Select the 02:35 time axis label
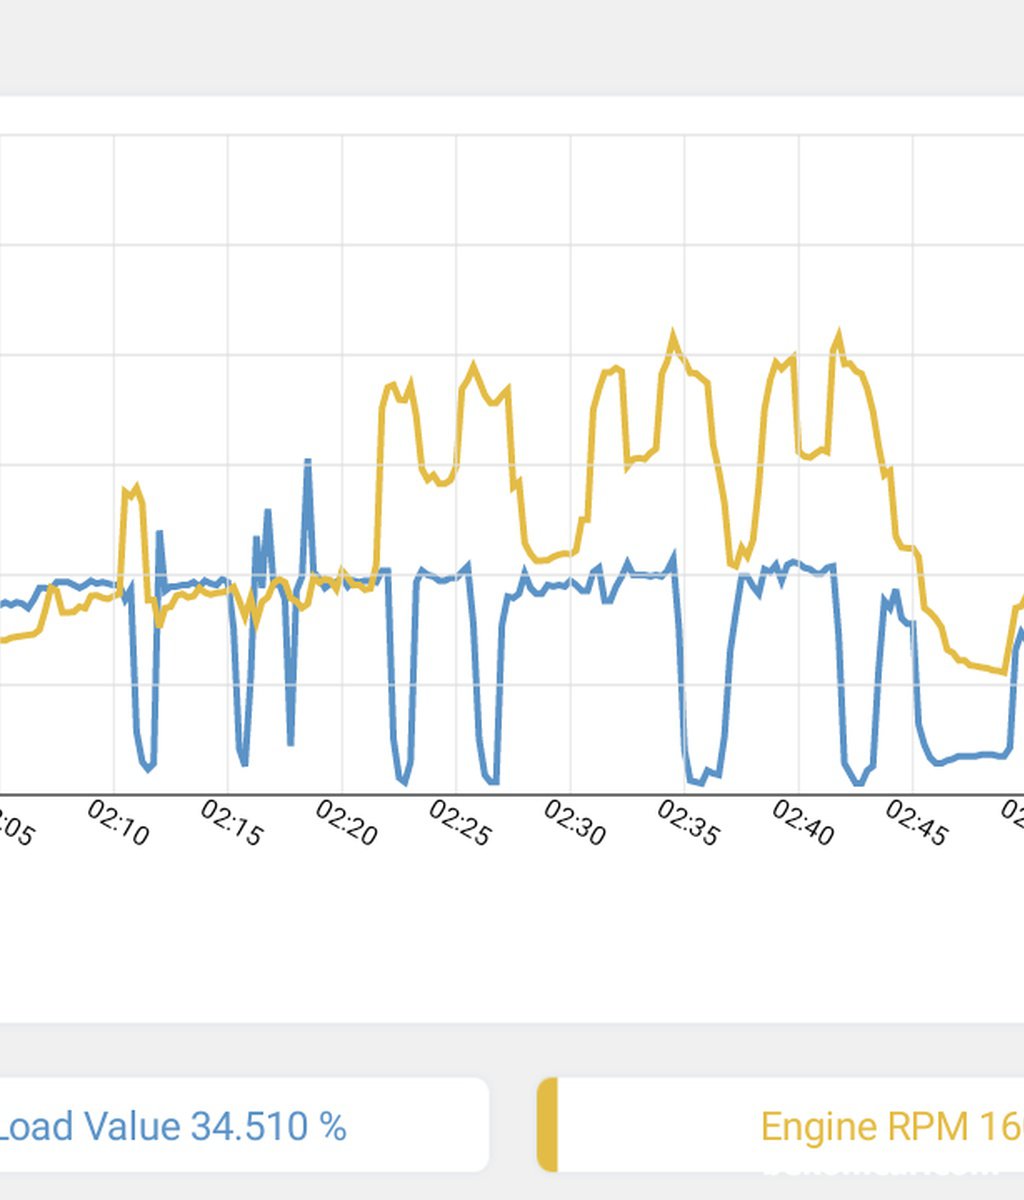The width and height of the screenshot is (1024, 1200). [x=688, y=823]
